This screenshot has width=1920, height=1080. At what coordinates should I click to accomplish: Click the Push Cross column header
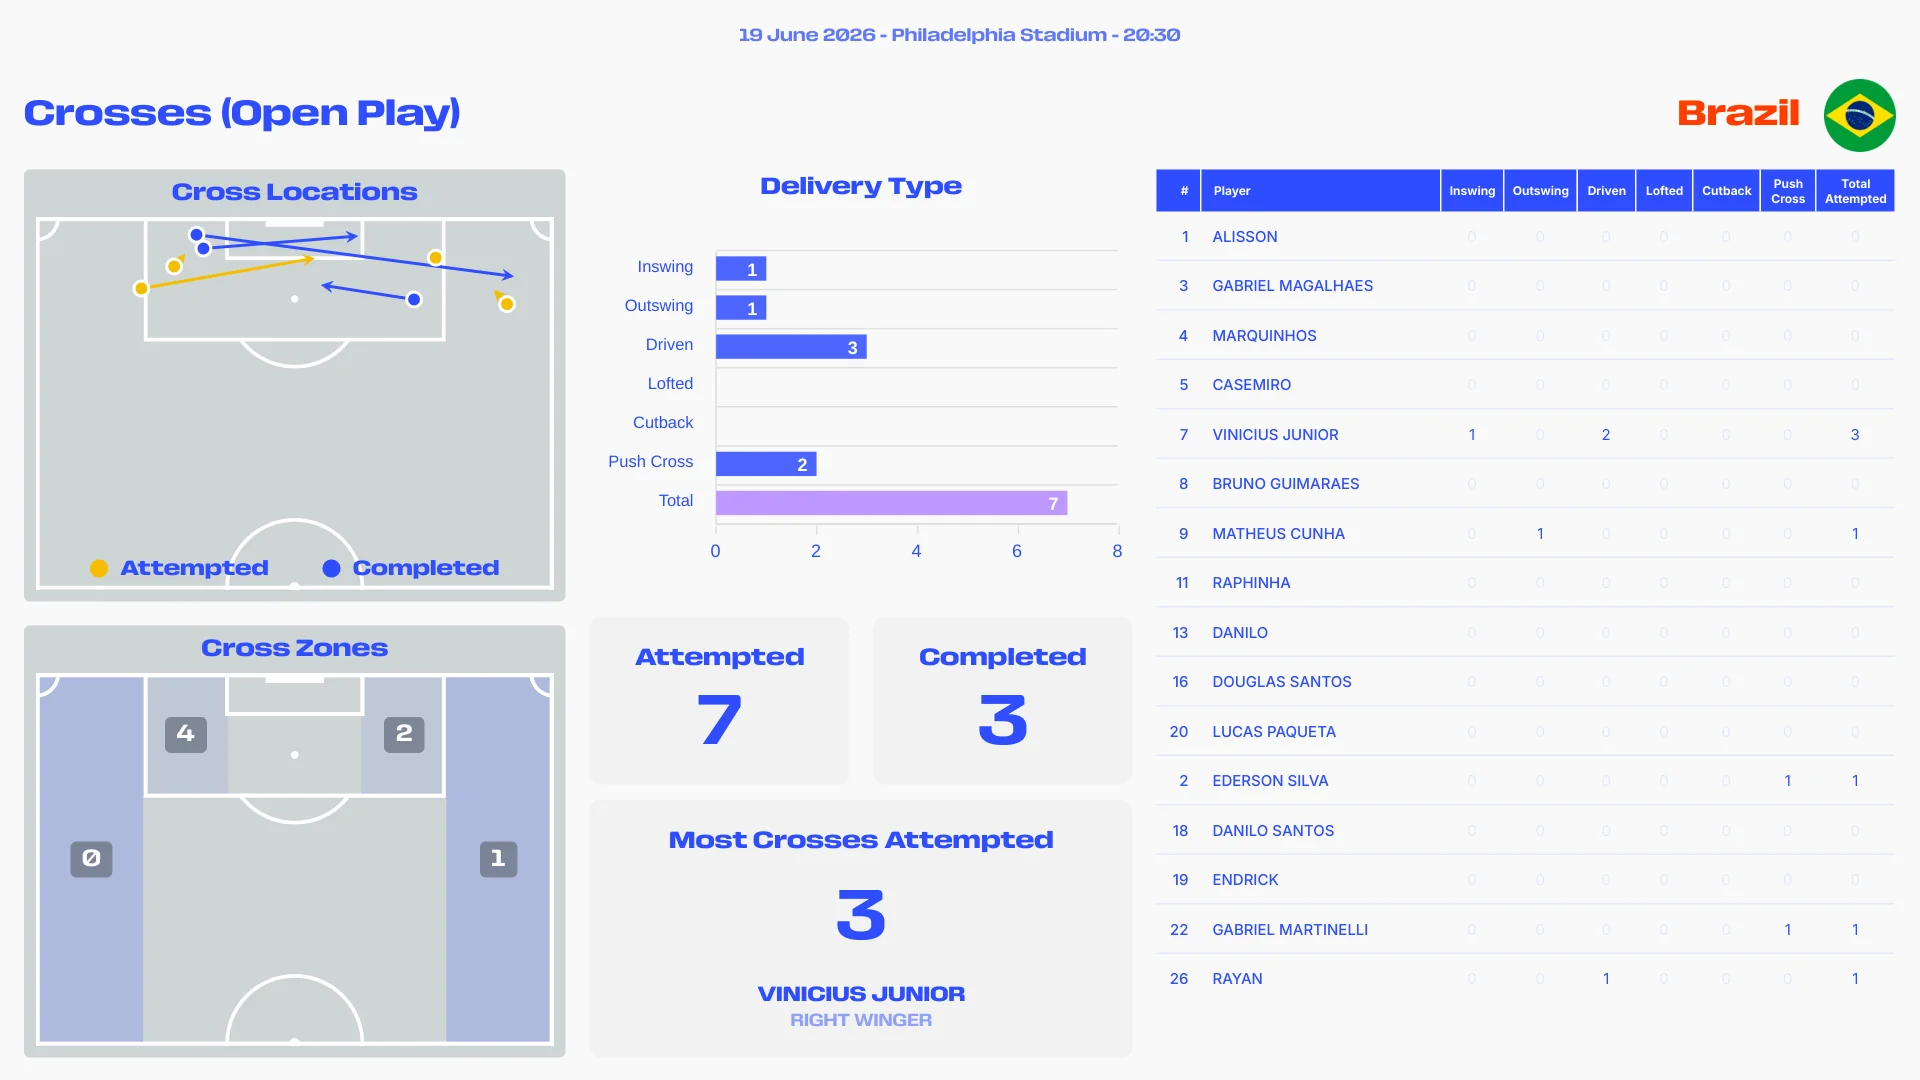[1788, 190]
